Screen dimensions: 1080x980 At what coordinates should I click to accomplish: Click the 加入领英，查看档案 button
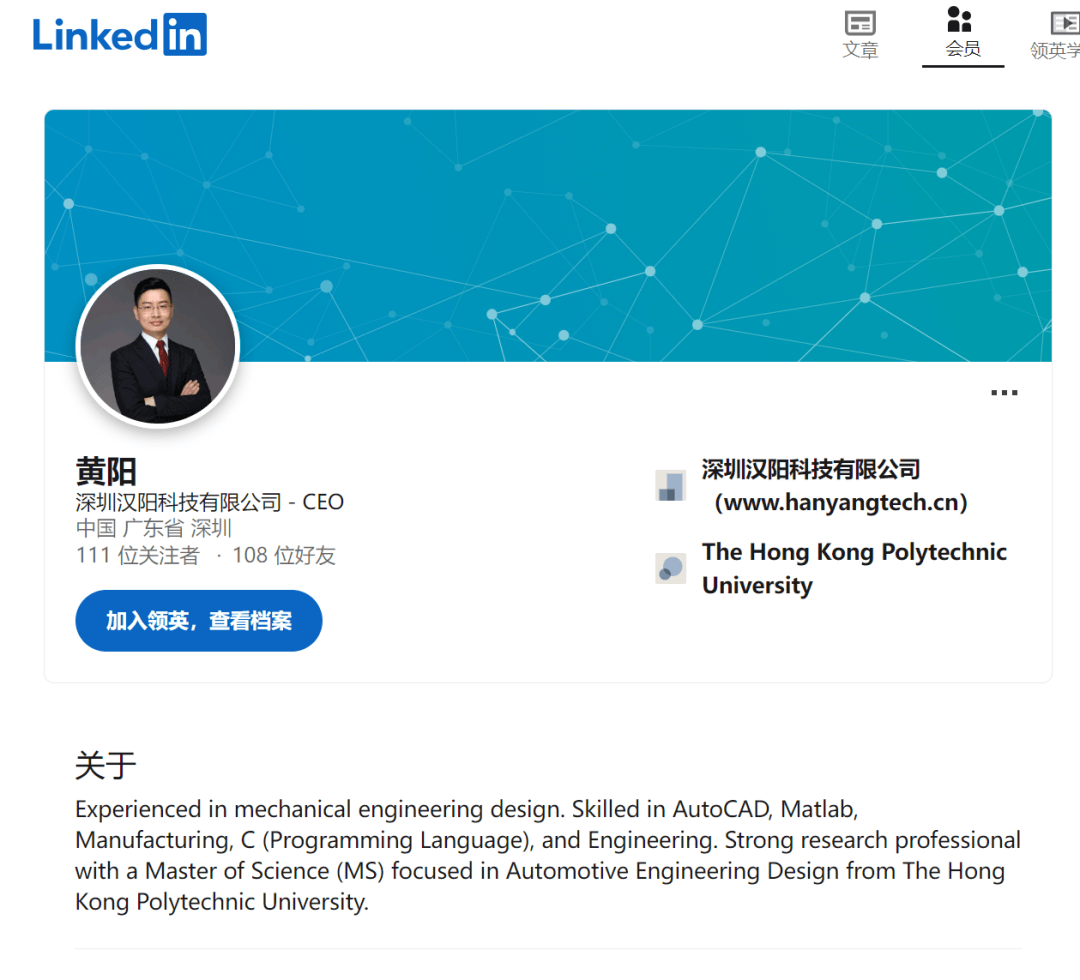[198, 621]
